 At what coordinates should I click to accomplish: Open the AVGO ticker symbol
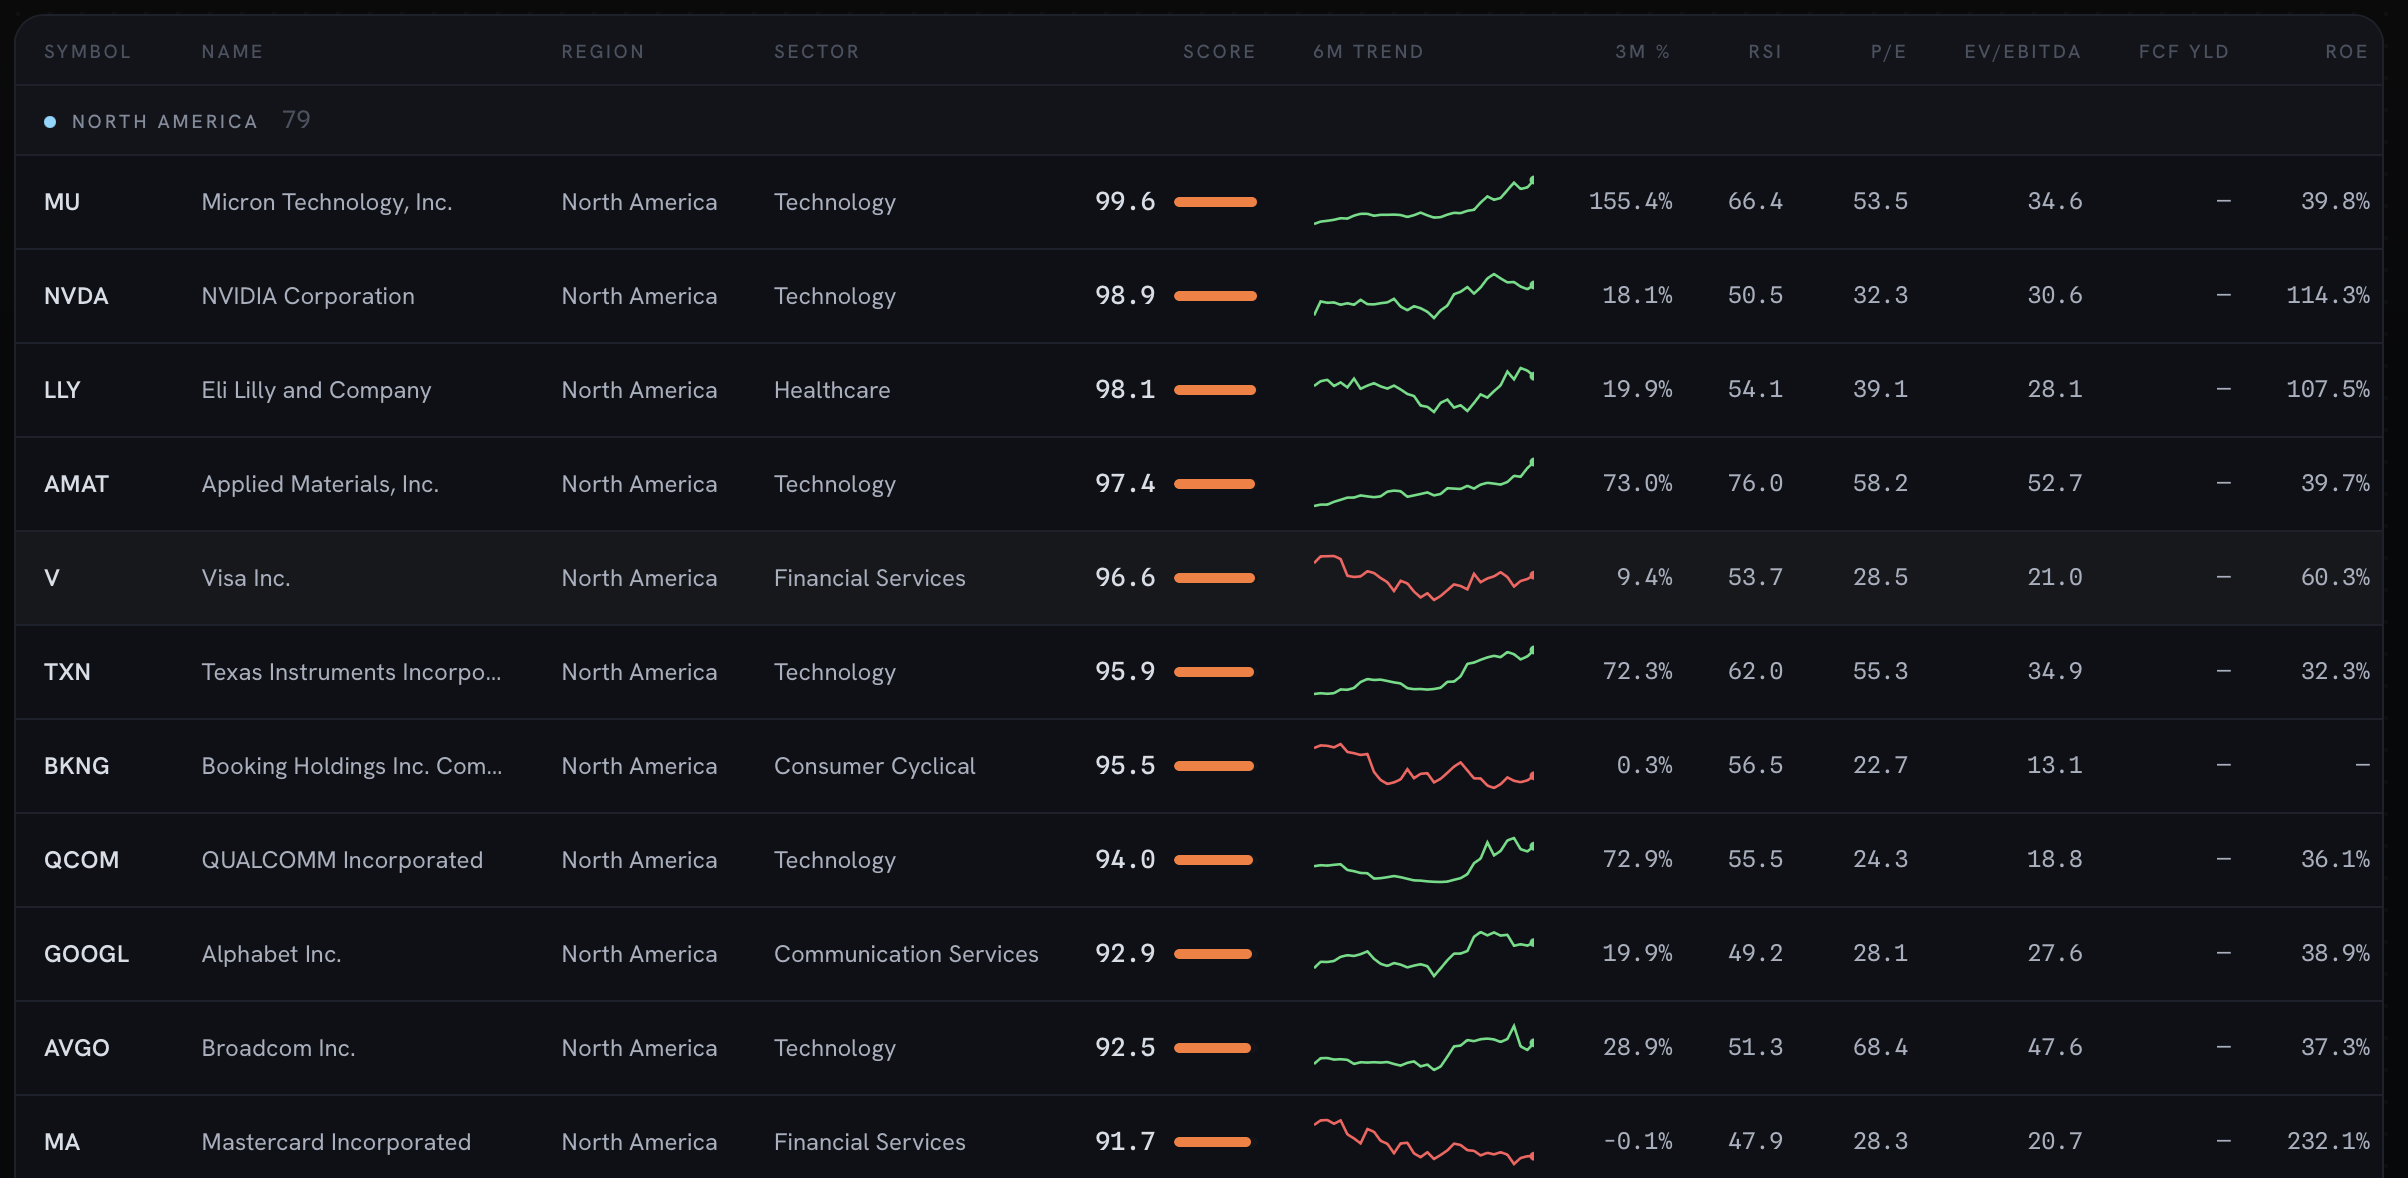pyautogui.click(x=77, y=1048)
